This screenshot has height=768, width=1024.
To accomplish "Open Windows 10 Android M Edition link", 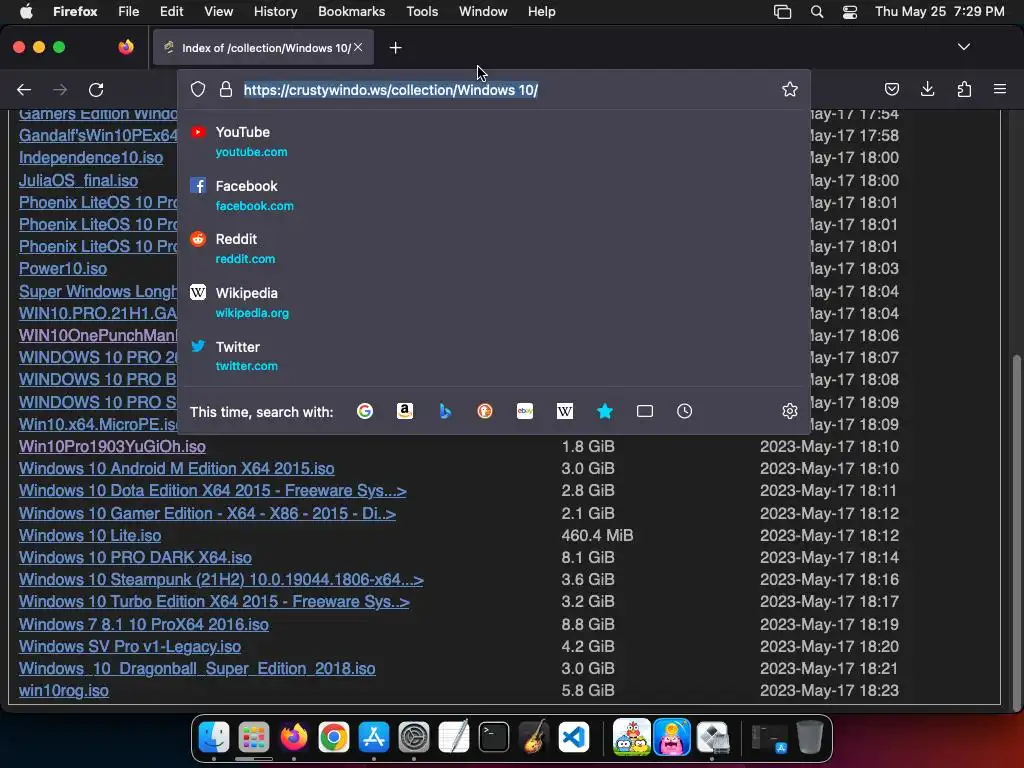I will 176,469.
